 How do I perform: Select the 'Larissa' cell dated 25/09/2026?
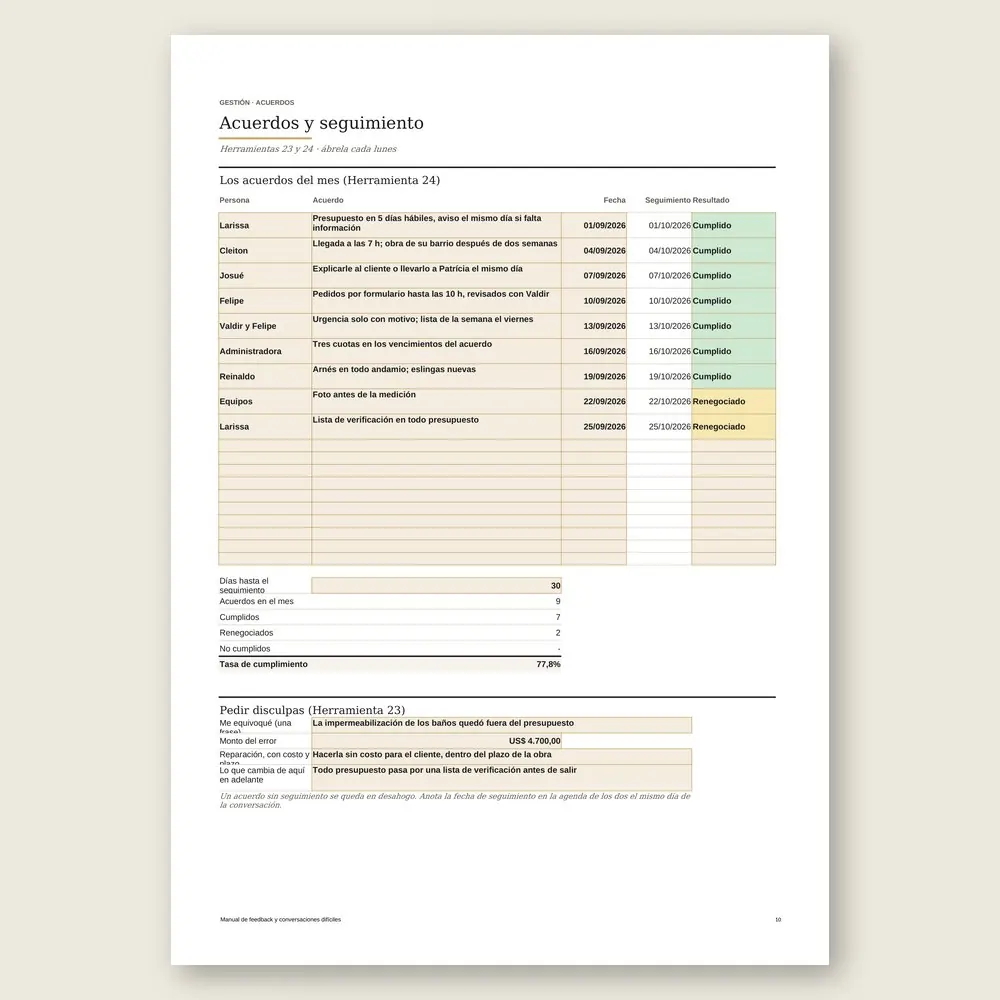pos(265,427)
